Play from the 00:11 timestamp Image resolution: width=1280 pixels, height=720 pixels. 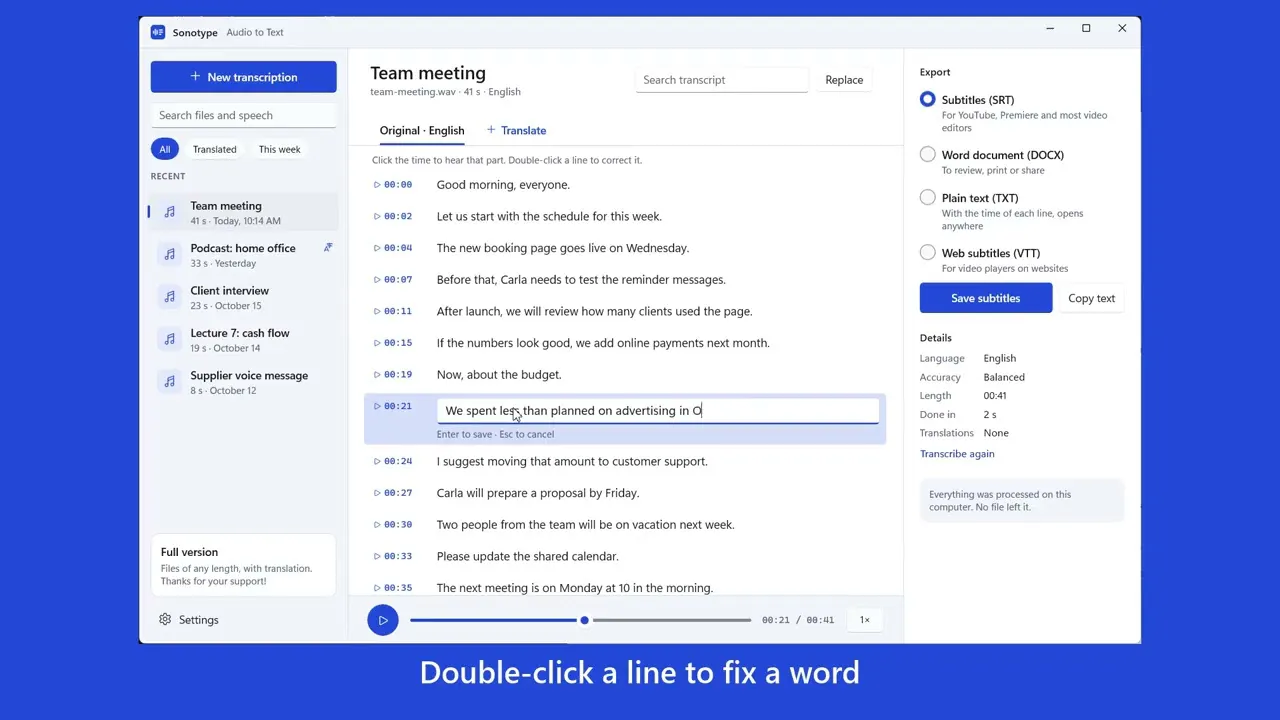(x=392, y=311)
